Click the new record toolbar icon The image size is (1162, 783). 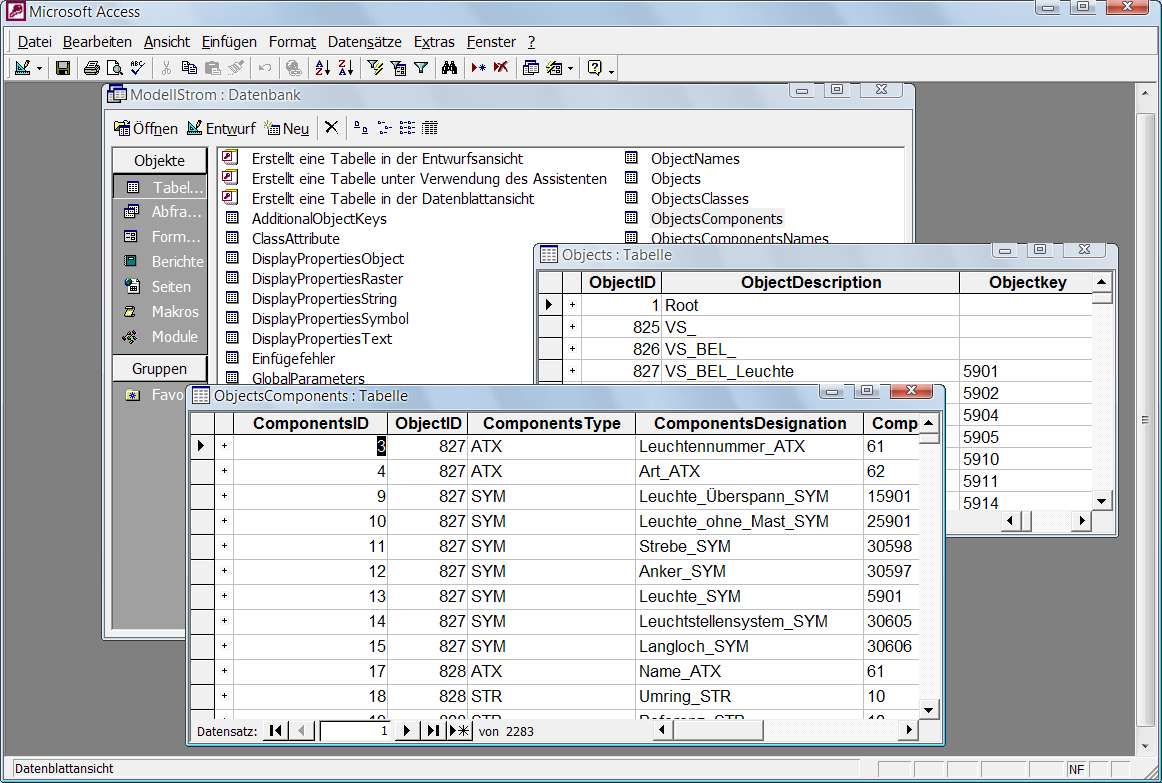click(x=479, y=68)
